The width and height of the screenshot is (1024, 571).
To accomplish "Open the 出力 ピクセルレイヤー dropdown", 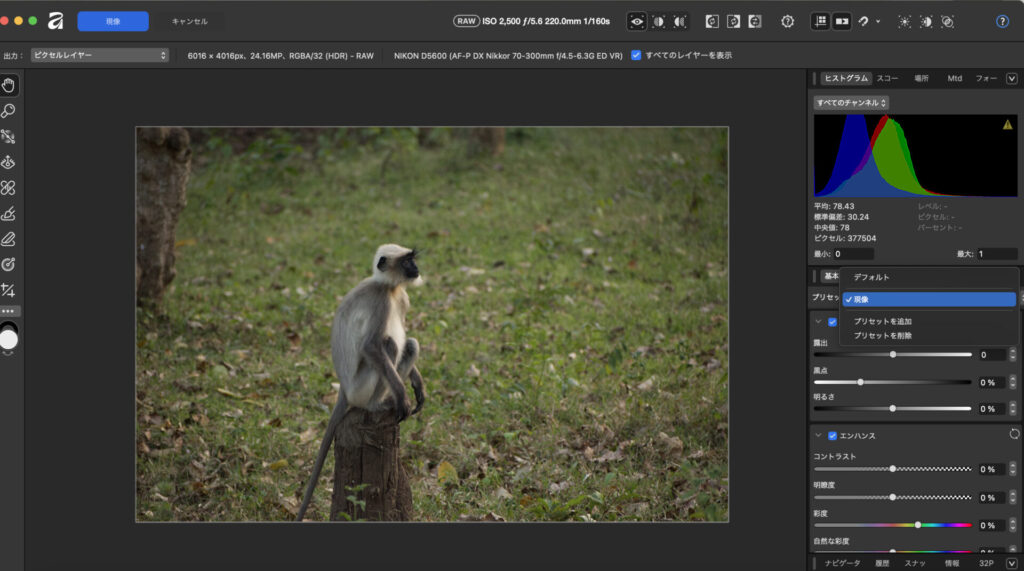I will pyautogui.click(x=99, y=55).
